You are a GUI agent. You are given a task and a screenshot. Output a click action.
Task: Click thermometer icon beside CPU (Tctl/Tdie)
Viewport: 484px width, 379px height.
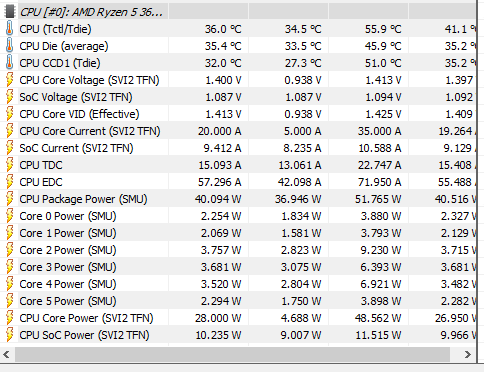10,29
